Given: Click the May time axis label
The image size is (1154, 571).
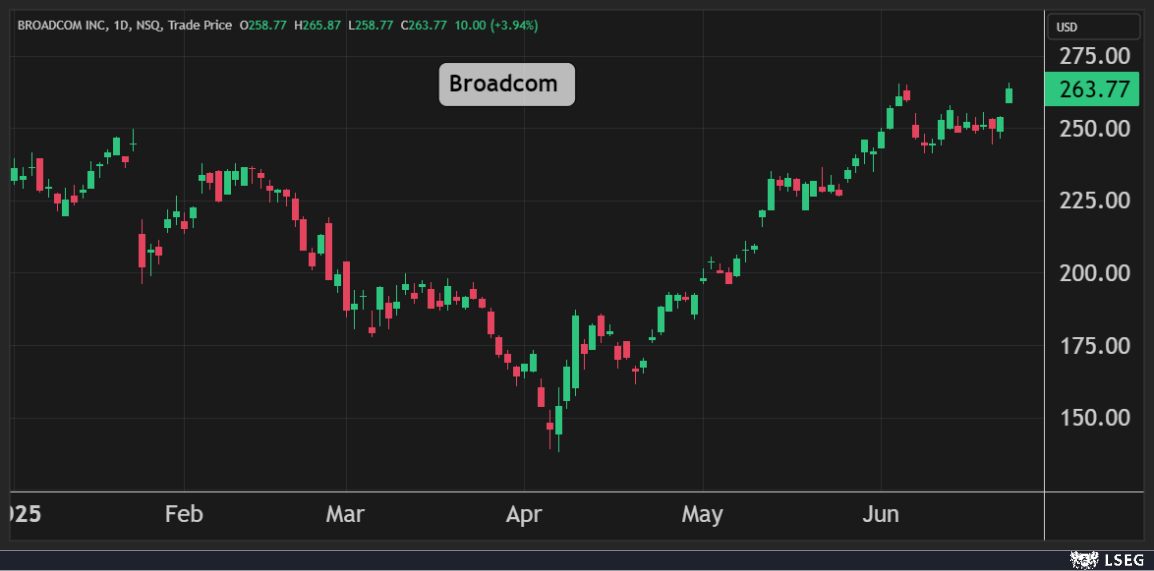Looking at the screenshot, I should point(702,514).
